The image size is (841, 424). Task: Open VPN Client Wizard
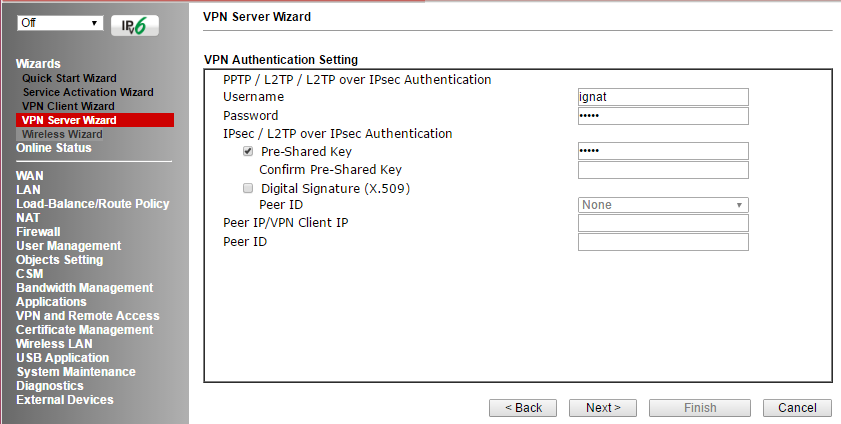coord(68,106)
